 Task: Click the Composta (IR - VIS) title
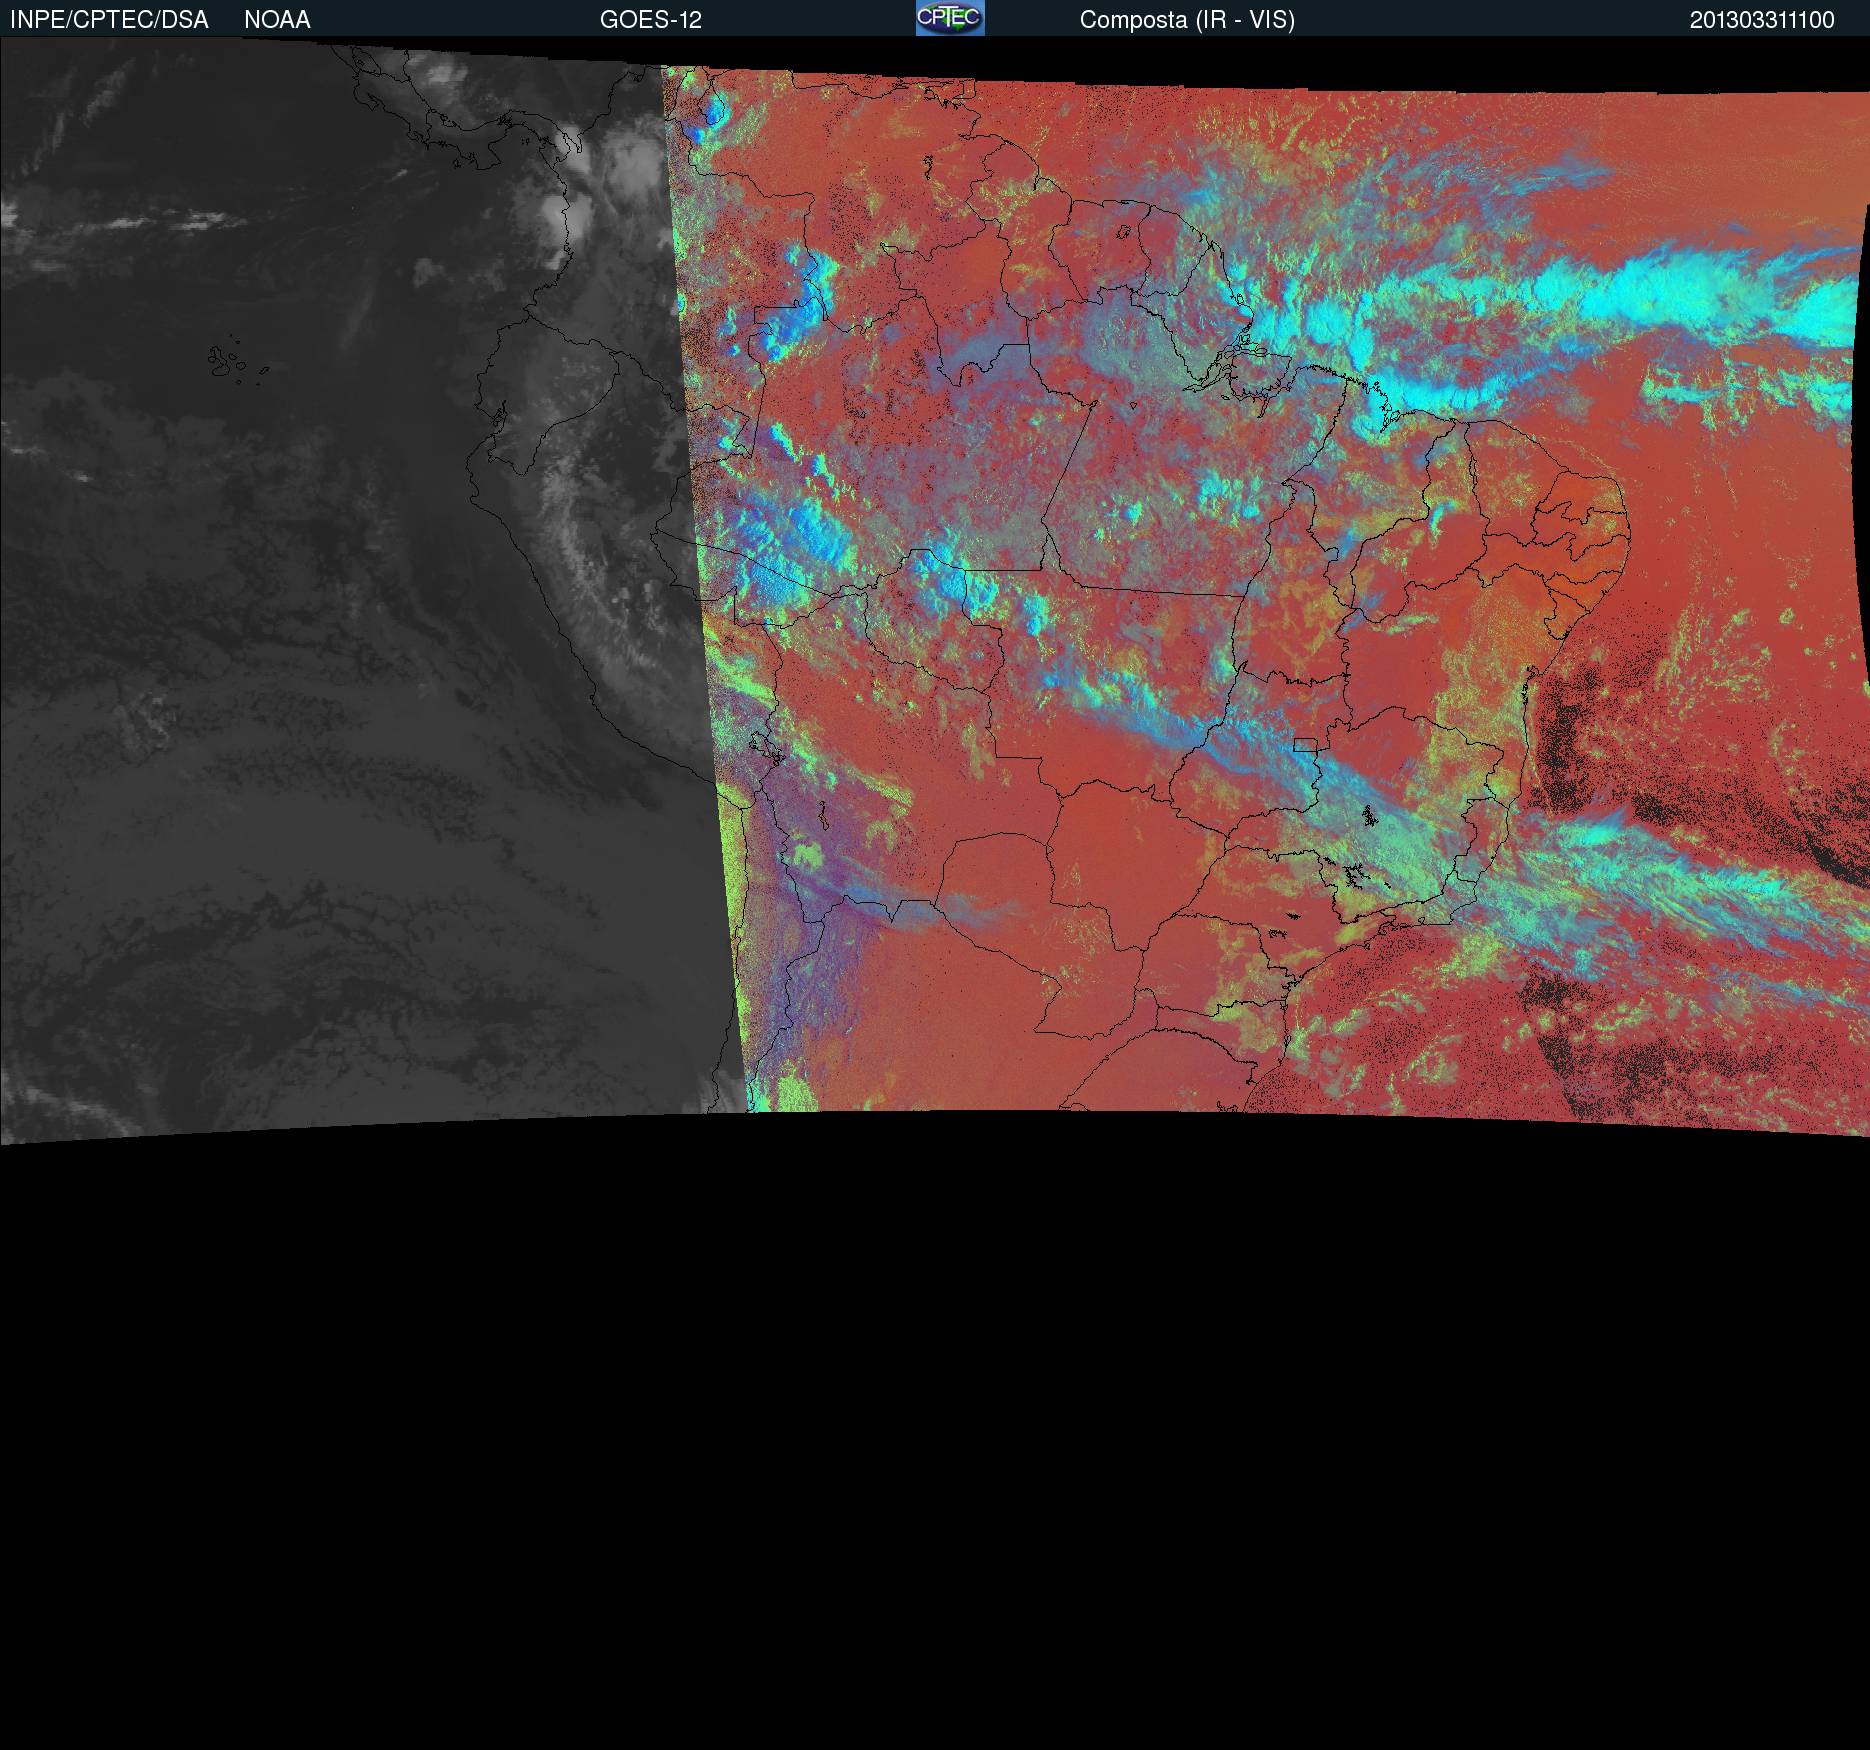(1187, 20)
